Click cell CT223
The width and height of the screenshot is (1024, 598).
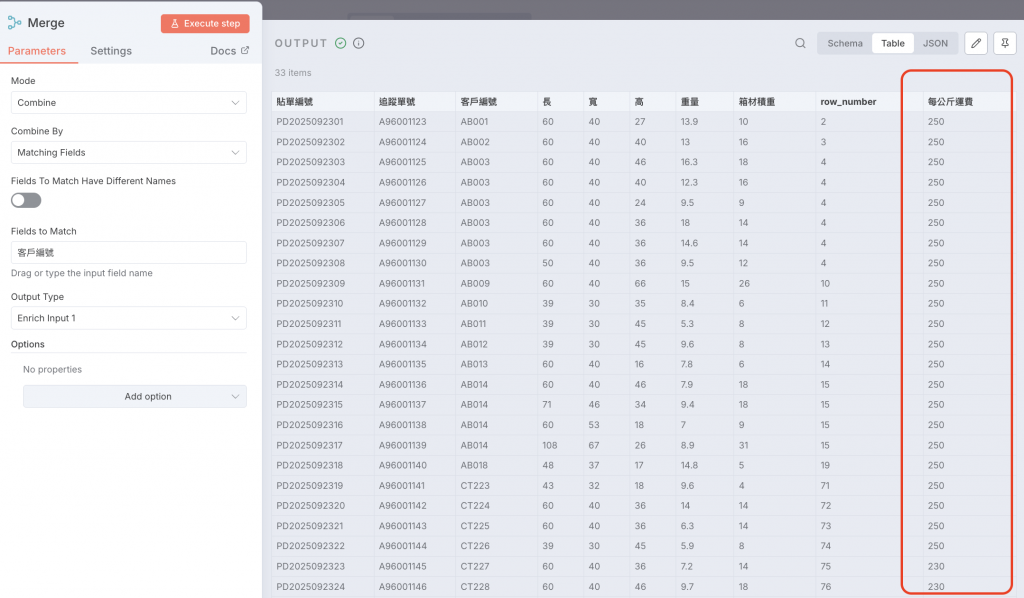pos(475,486)
